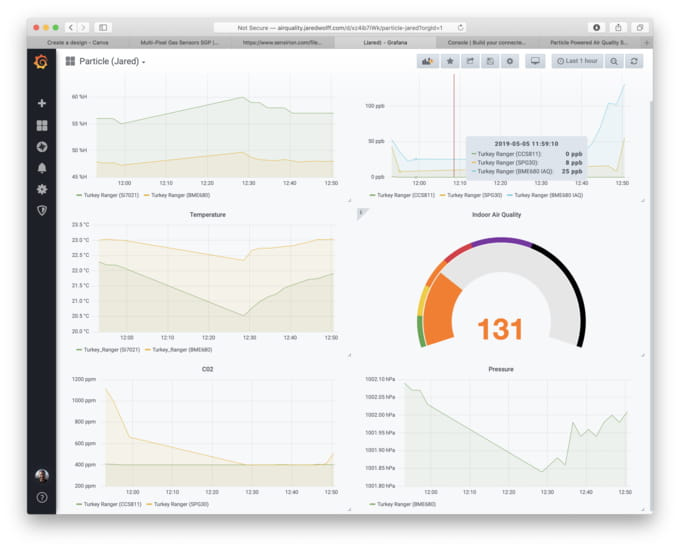680x550 pixels.
Task: Go forward with Safari forward arrow
Action: click(x=83, y=27)
